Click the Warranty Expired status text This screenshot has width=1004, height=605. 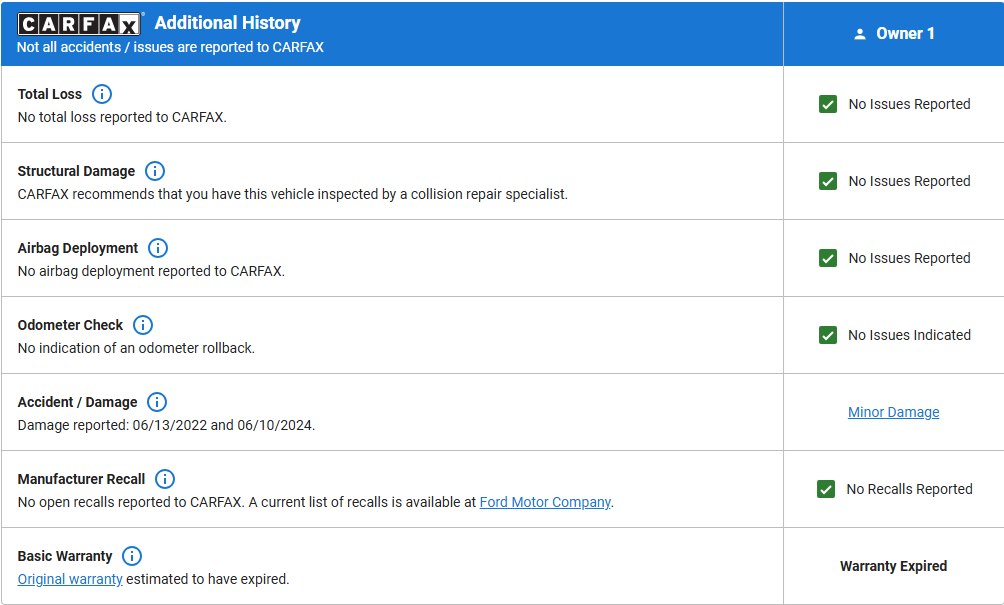893,566
